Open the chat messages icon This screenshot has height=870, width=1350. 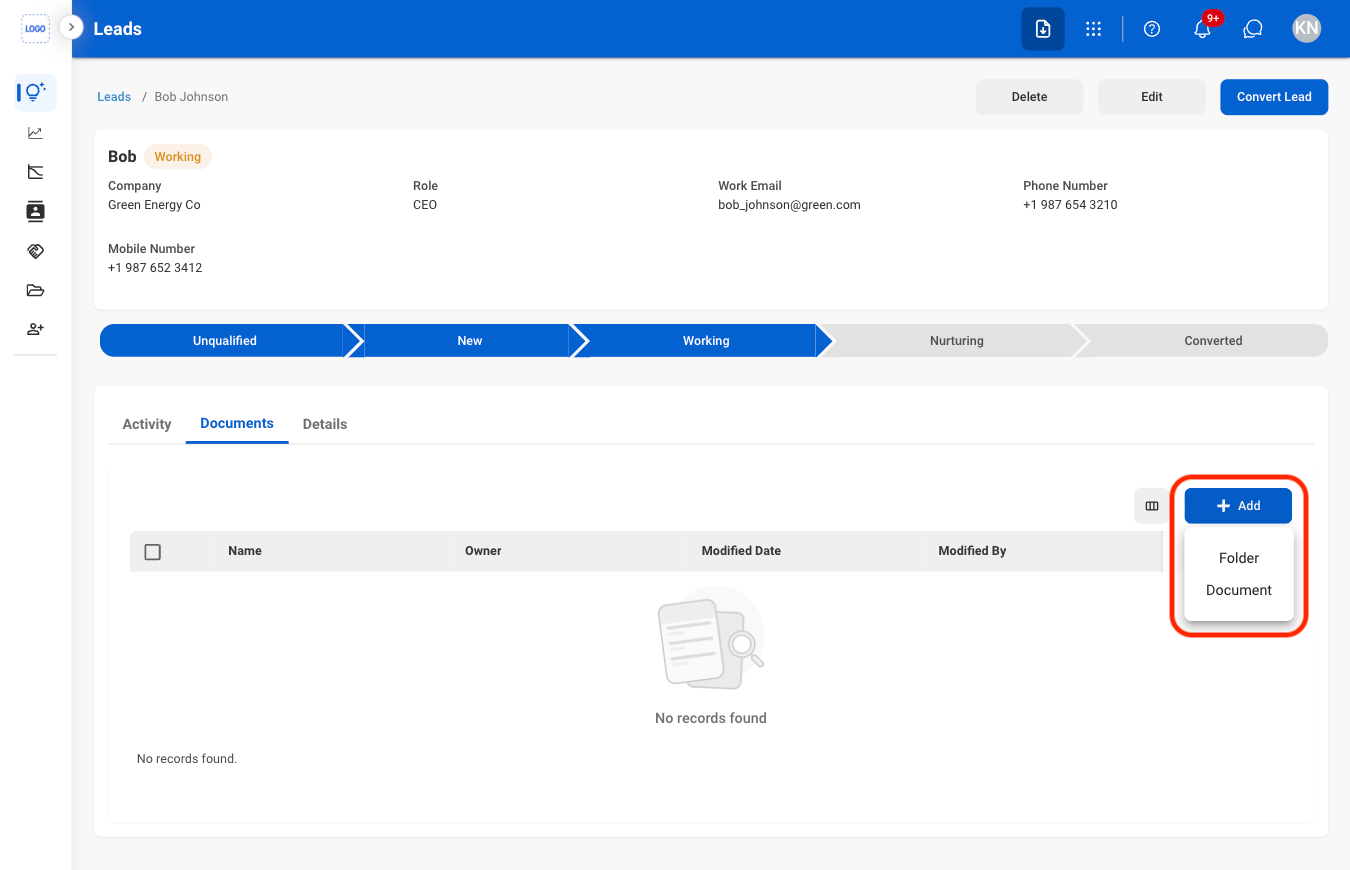(1253, 29)
